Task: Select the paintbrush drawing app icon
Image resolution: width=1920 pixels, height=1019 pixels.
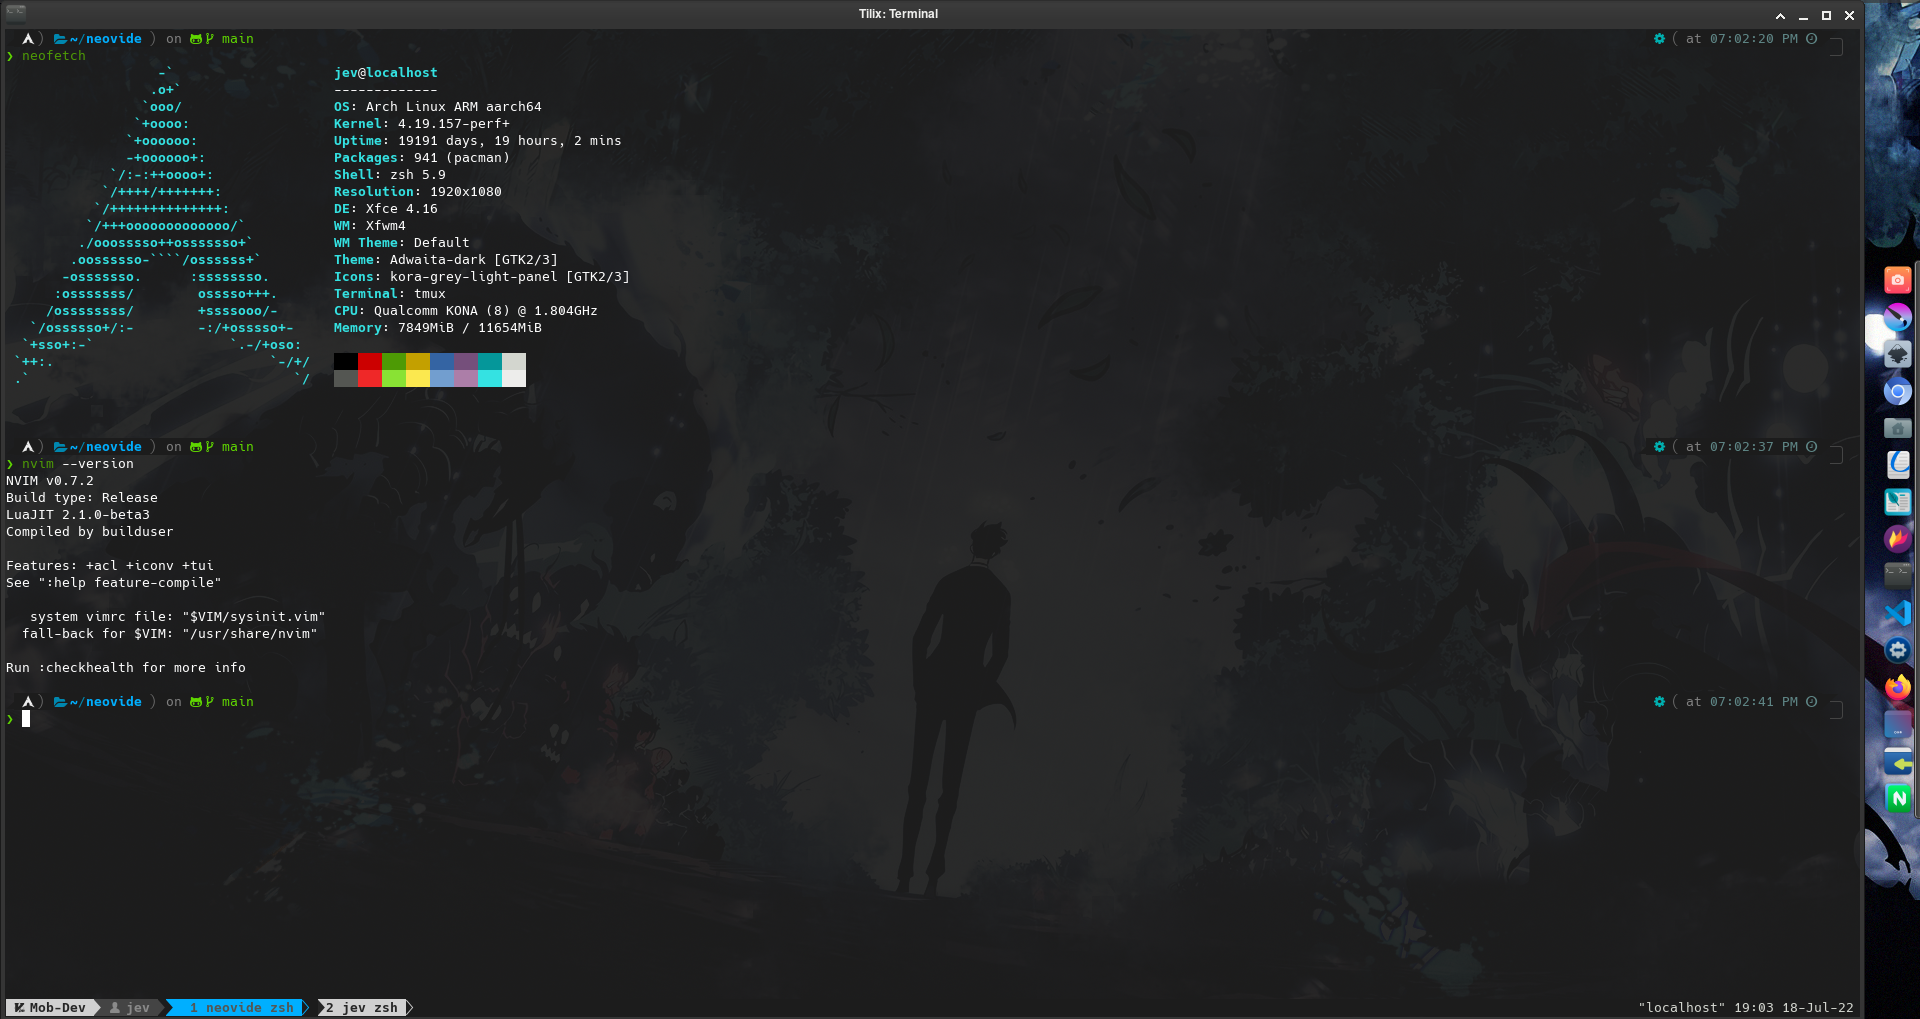Action: point(1897,318)
